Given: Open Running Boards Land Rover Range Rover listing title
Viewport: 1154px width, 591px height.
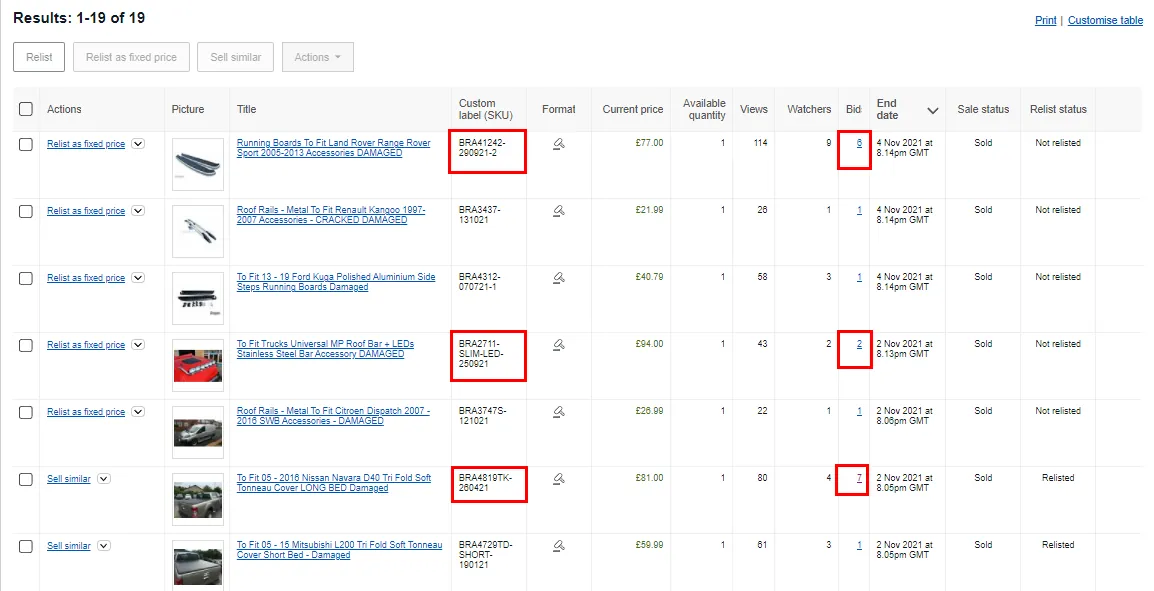Looking at the screenshot, I should click(x=333, y=148).
